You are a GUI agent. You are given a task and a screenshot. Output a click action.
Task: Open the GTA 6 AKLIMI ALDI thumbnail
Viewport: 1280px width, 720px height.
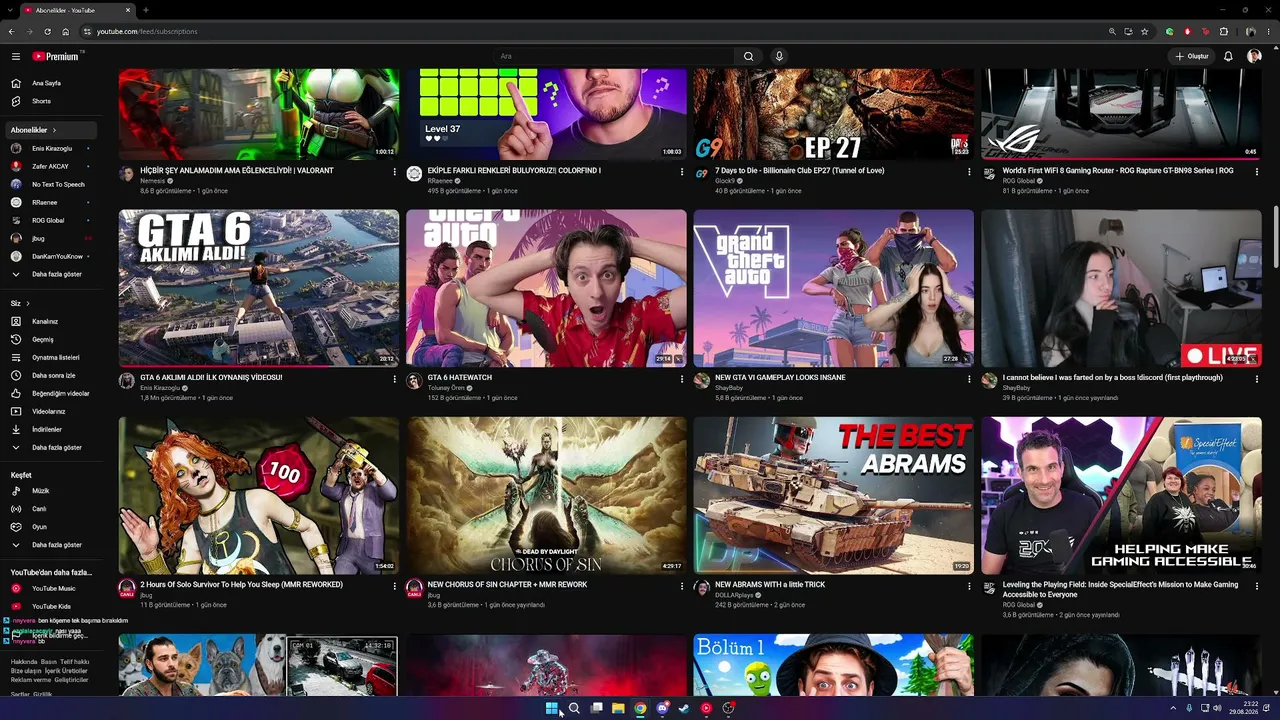pyautogui.click(x=259, y=288)
